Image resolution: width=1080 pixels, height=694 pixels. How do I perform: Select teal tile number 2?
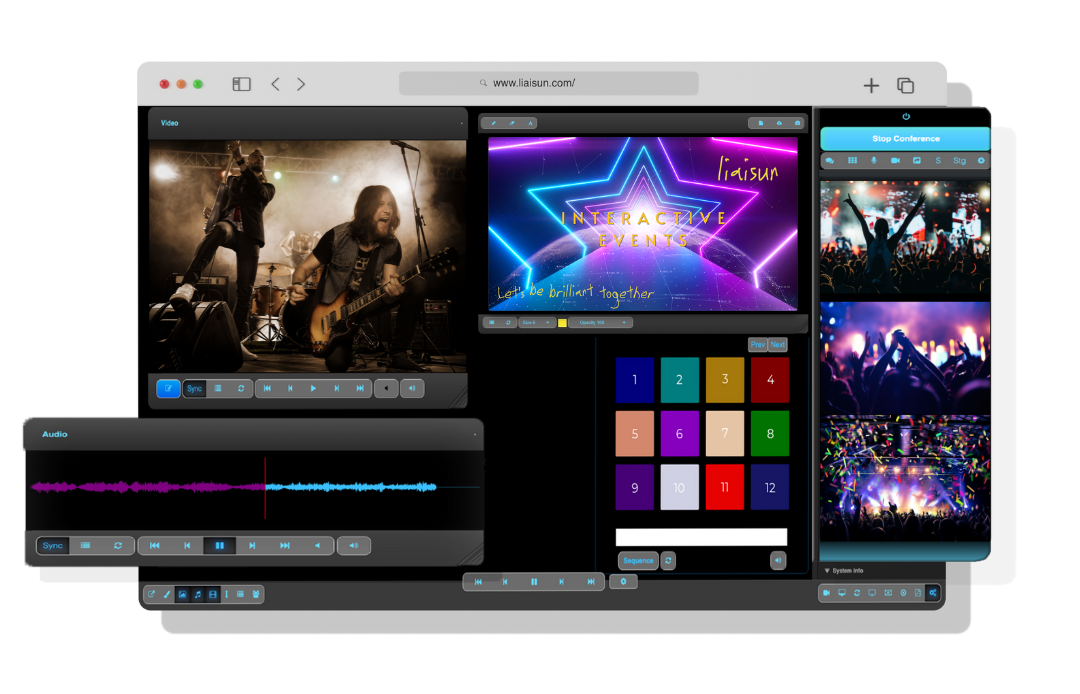click(x=679, y=379)
